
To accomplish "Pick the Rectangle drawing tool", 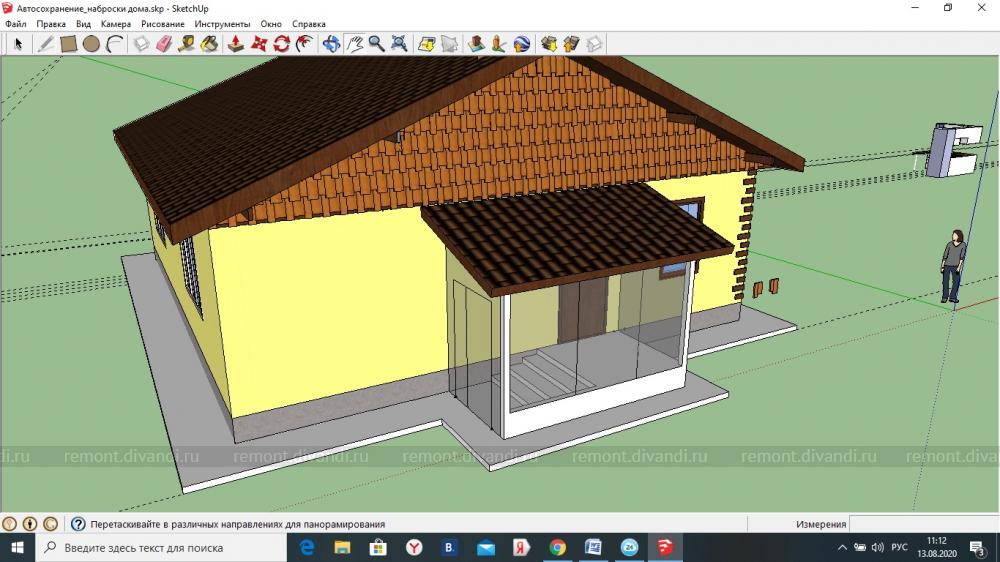I will (x=68, y=43).
